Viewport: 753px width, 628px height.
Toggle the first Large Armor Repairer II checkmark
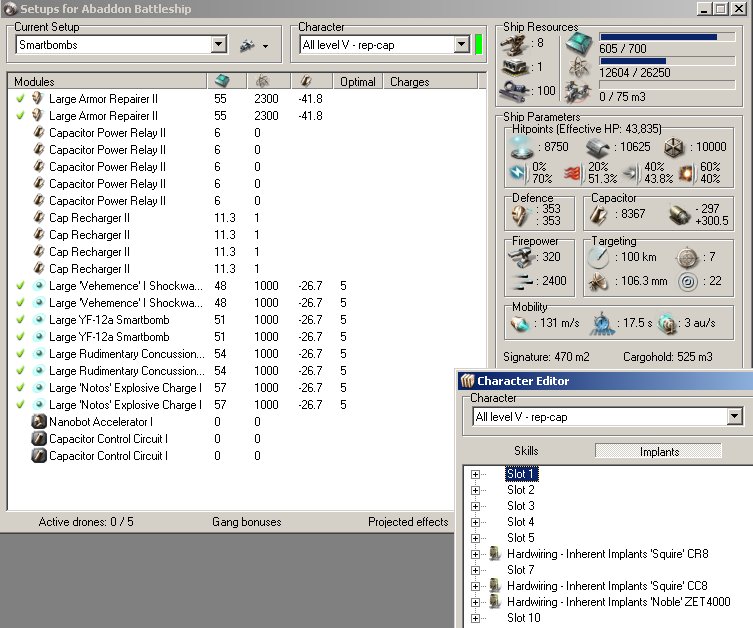(21, 99)
